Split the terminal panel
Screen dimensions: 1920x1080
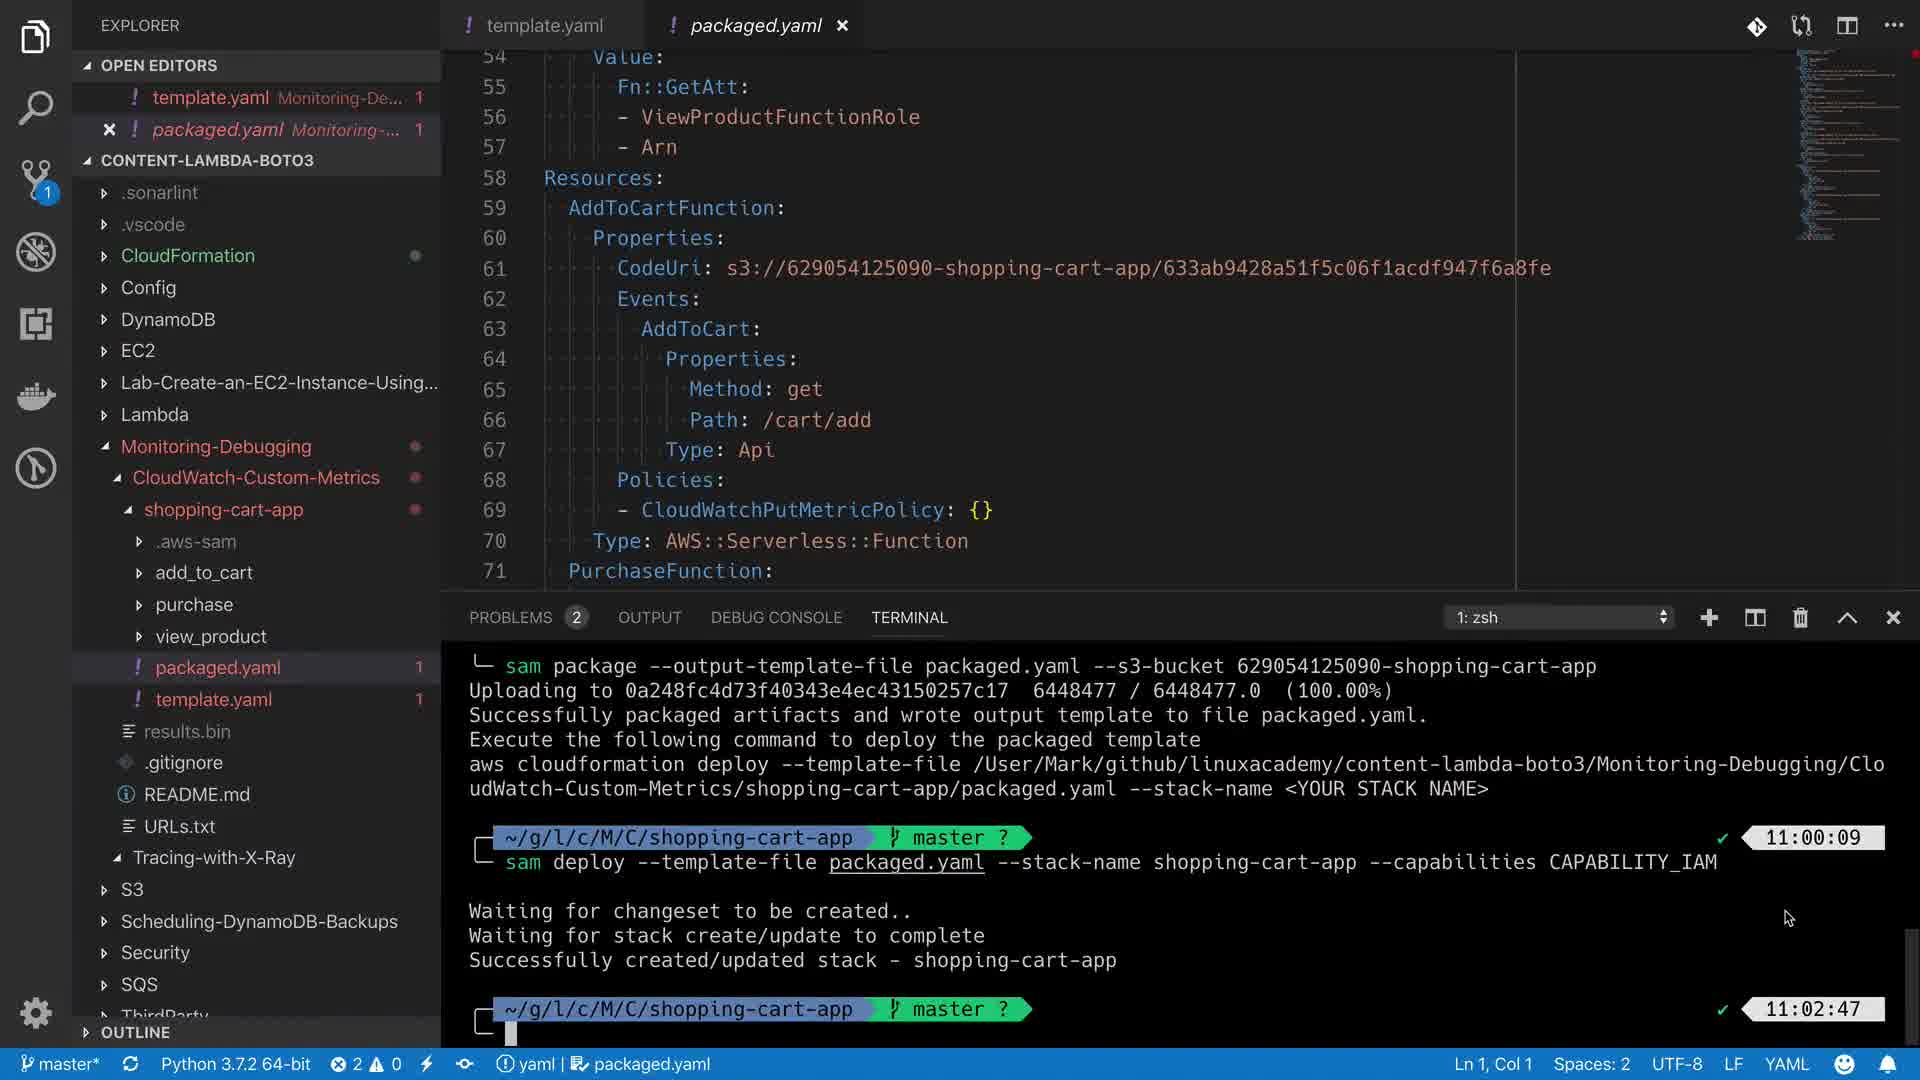[1755, 618]
